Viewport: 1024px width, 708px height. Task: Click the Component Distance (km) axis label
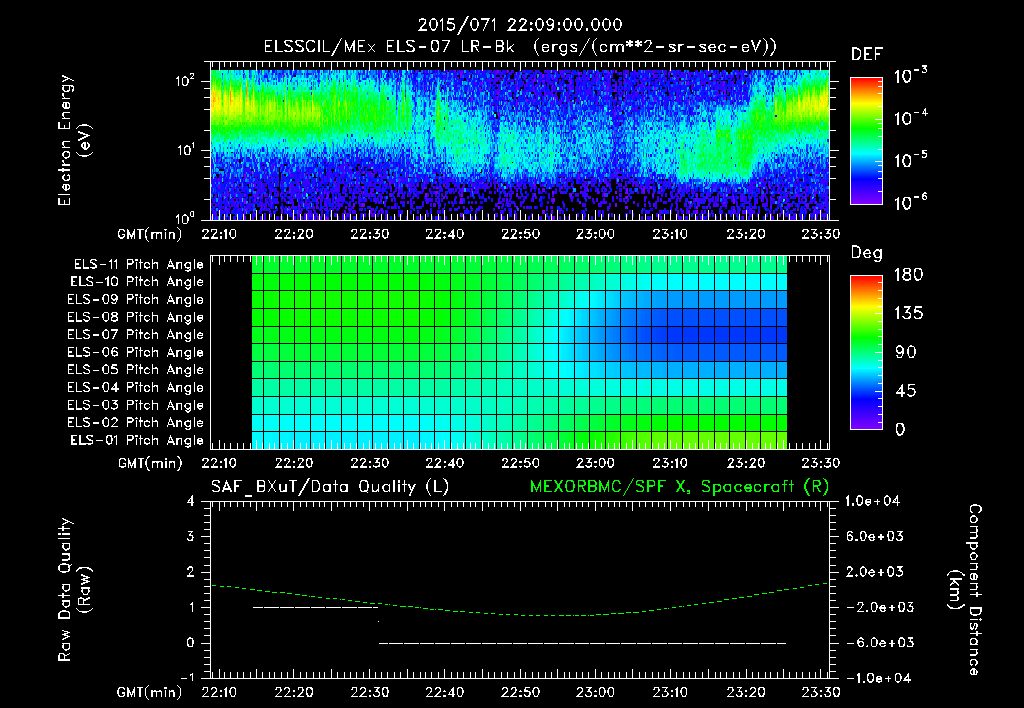click(965, 589)
